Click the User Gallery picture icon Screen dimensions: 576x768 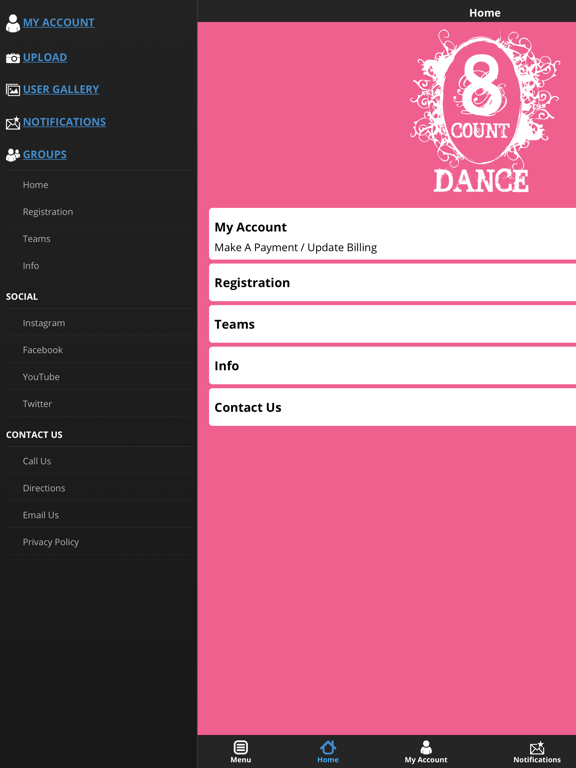point(13,90)
